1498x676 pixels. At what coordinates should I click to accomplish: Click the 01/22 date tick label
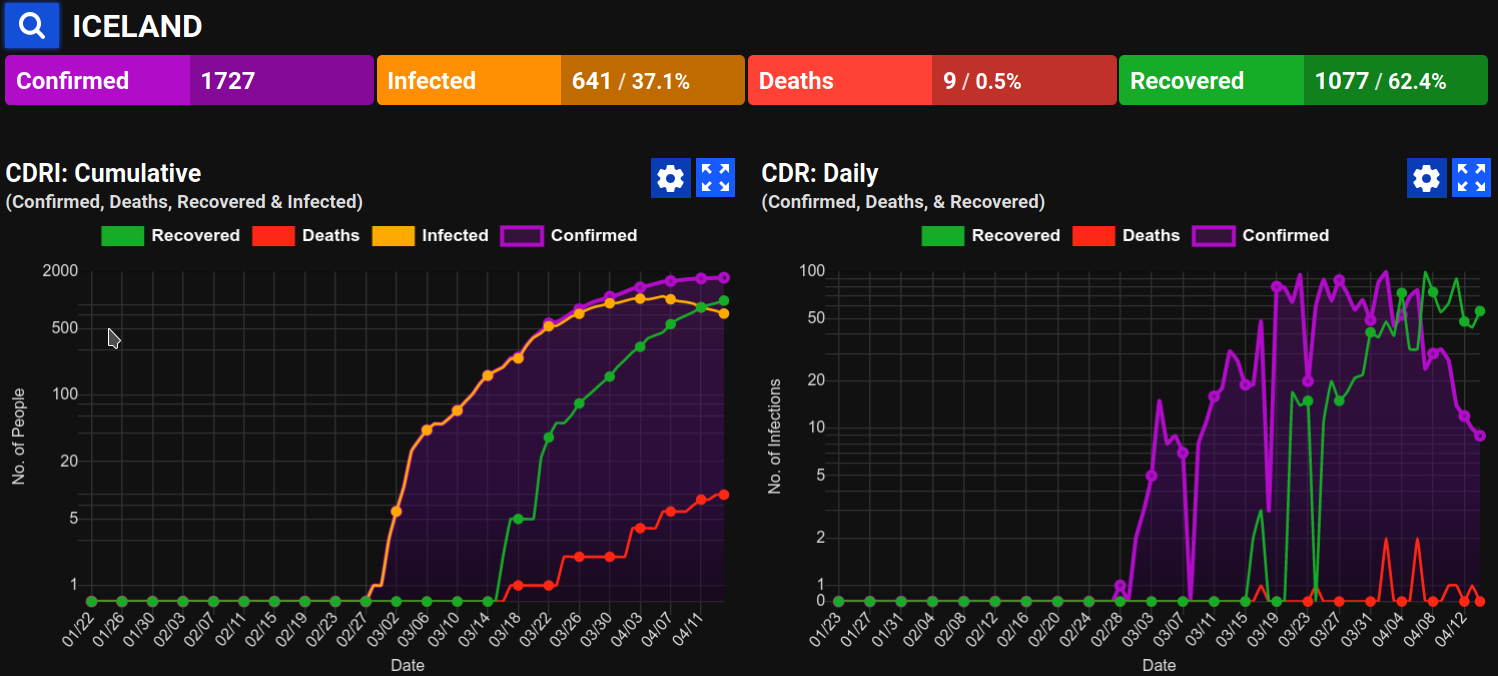[x=77, y=629]
